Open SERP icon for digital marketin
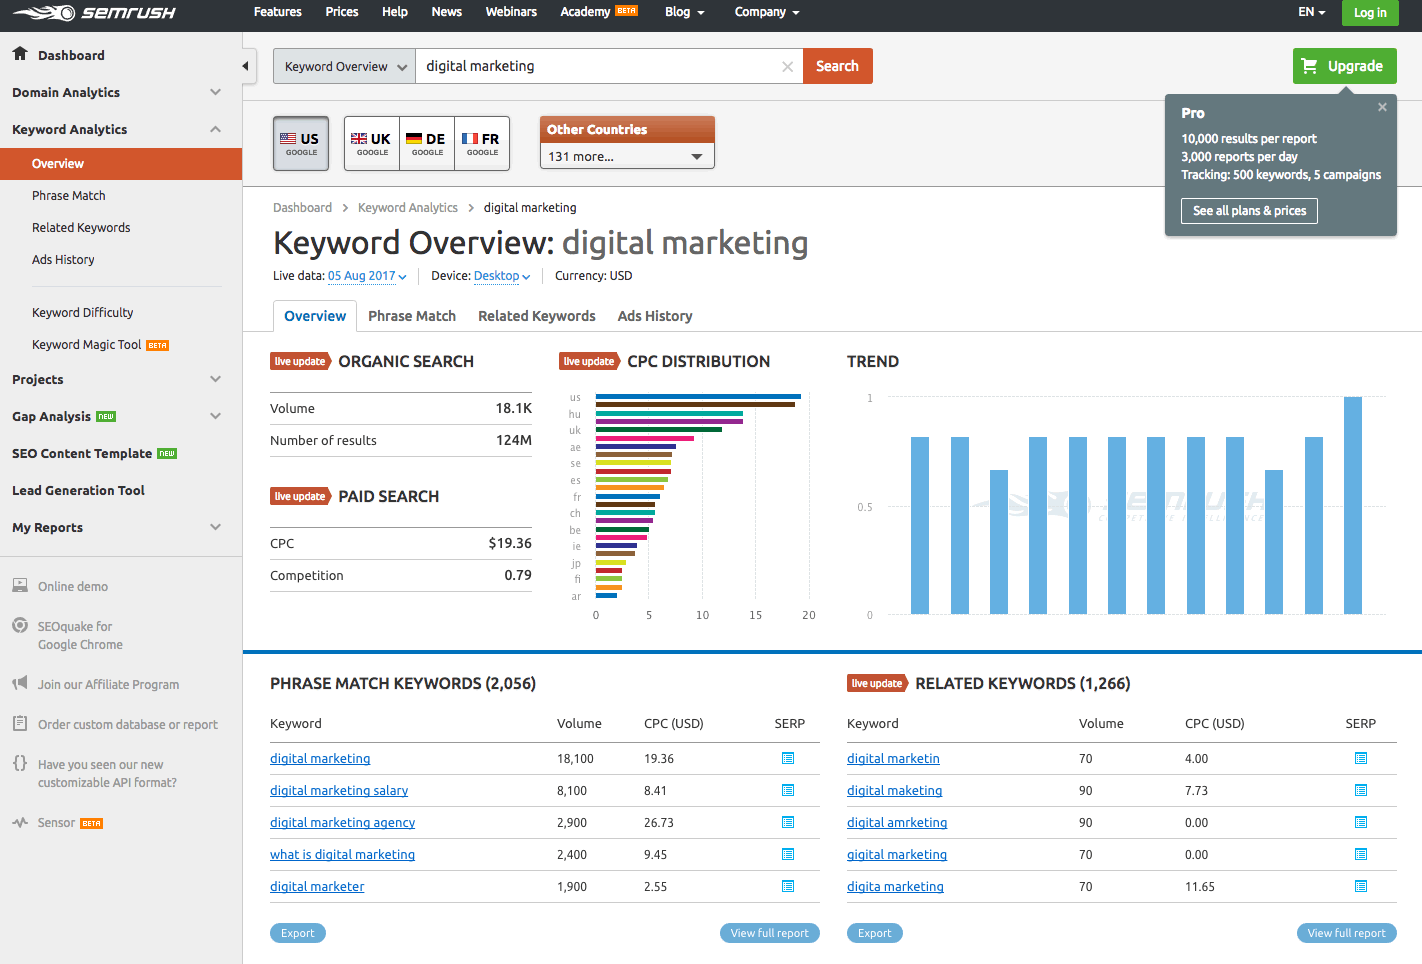 1361,759
